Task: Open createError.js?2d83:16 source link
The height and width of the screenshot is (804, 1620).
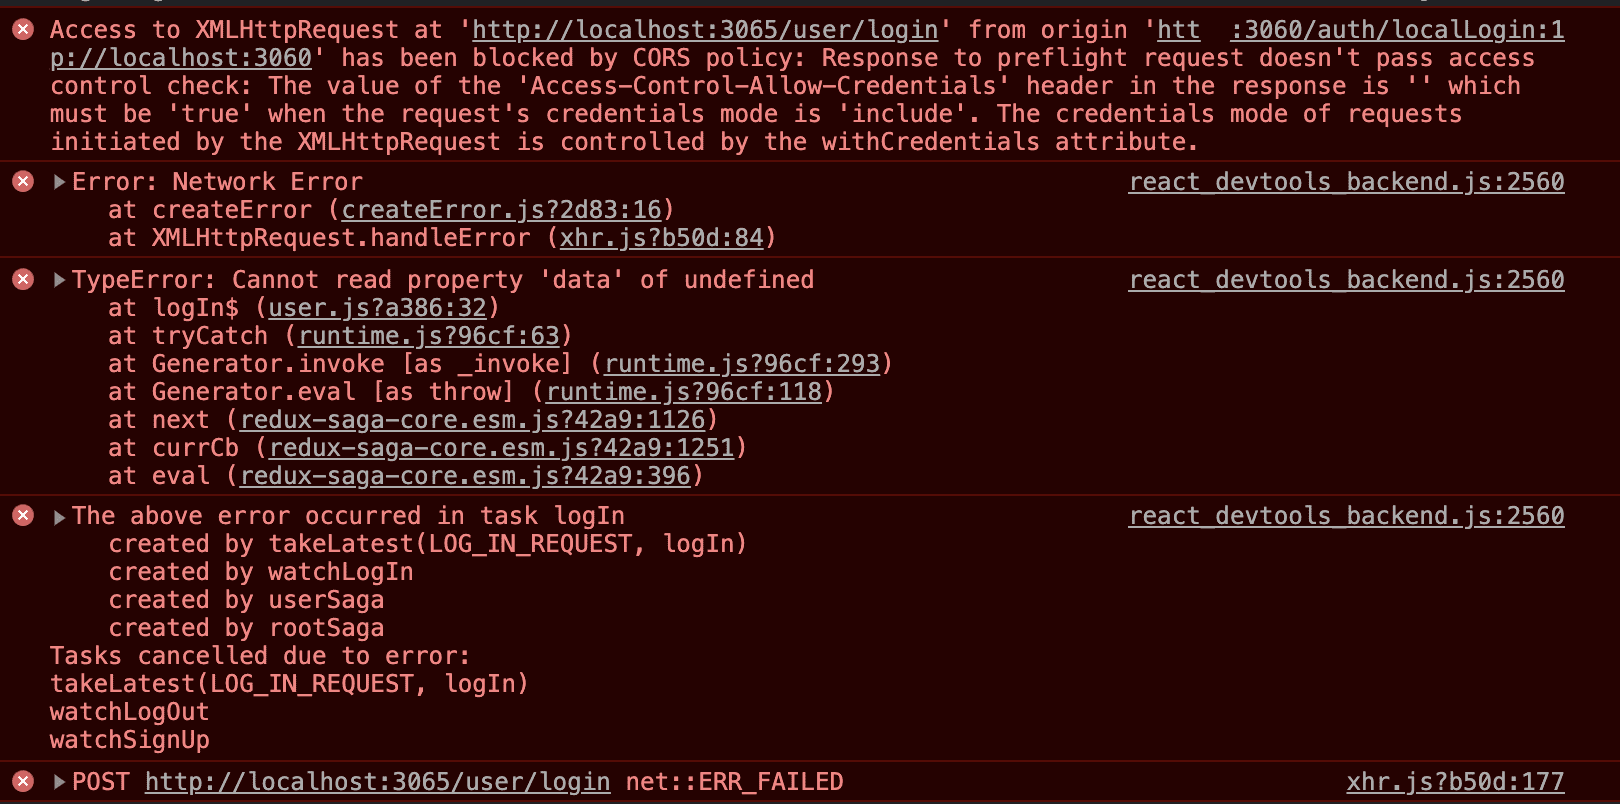Action: pyautogui.click(x=502, y=210)
